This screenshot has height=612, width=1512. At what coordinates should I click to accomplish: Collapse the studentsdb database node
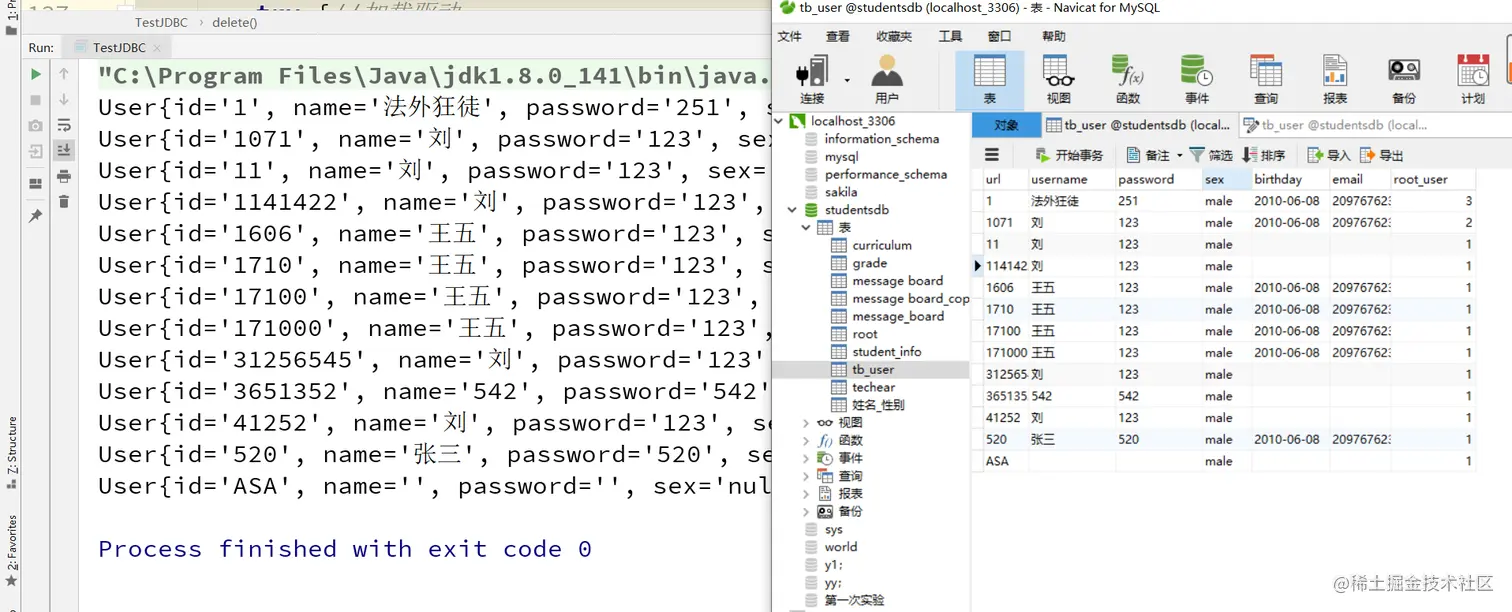pos(793,210)
